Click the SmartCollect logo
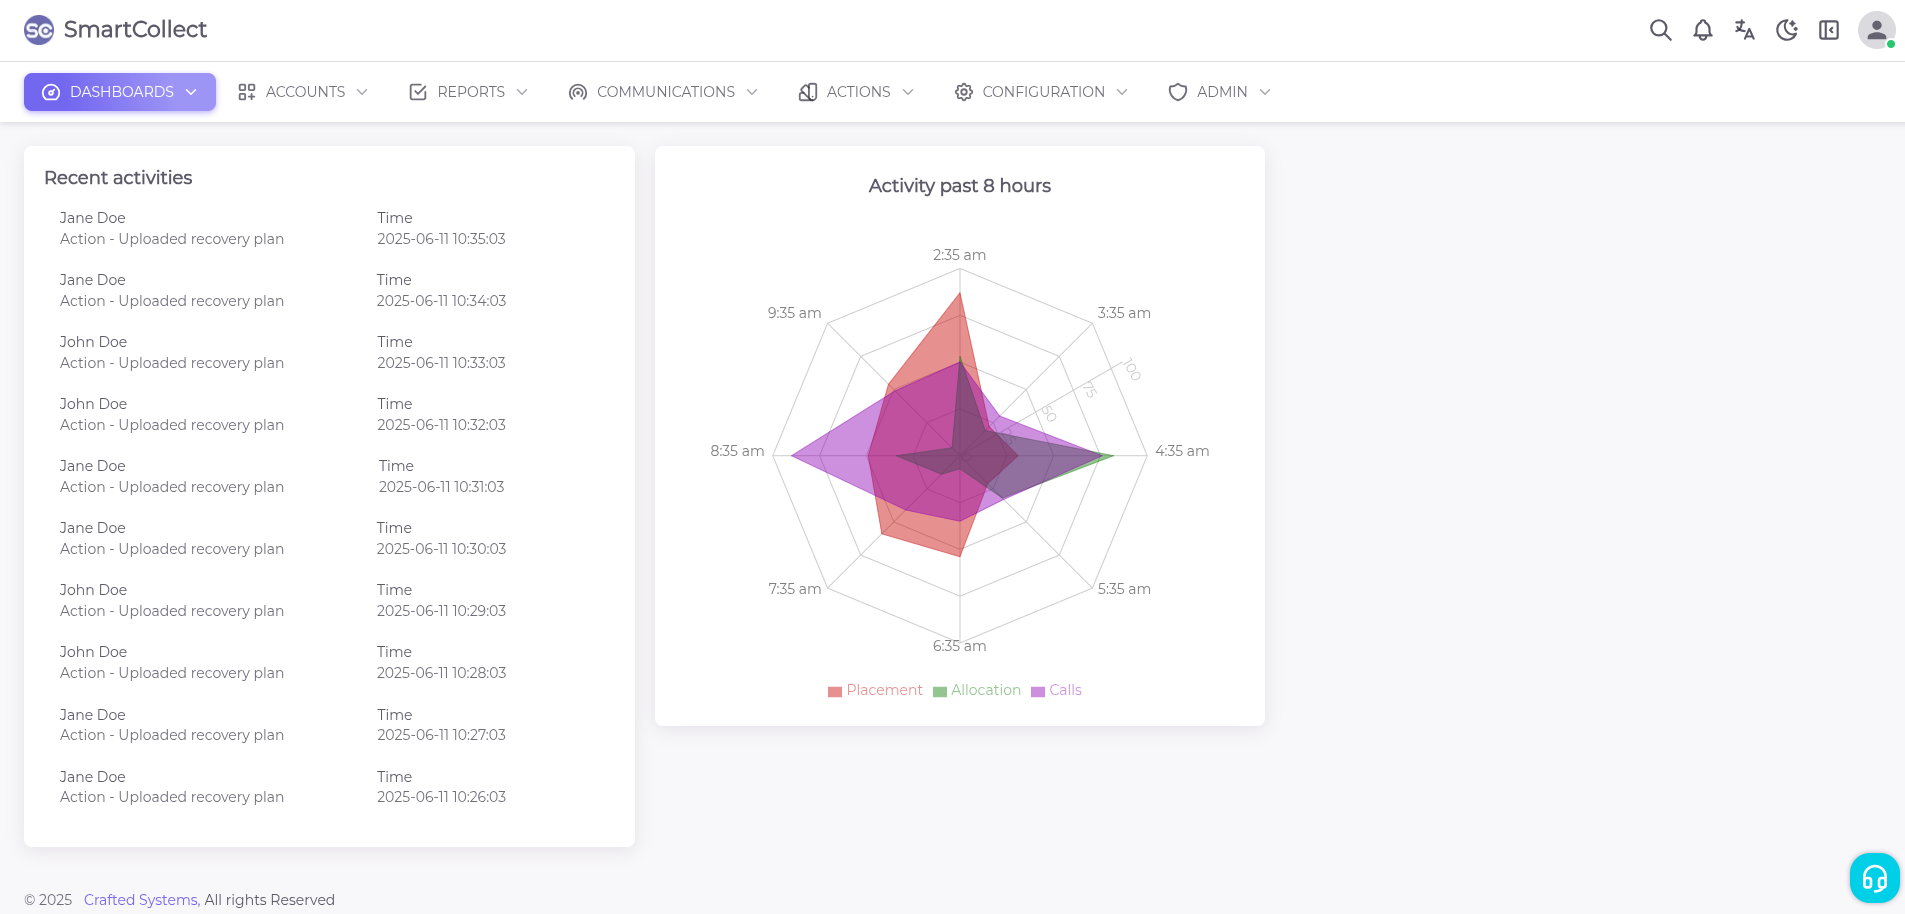 coord(116,30)
